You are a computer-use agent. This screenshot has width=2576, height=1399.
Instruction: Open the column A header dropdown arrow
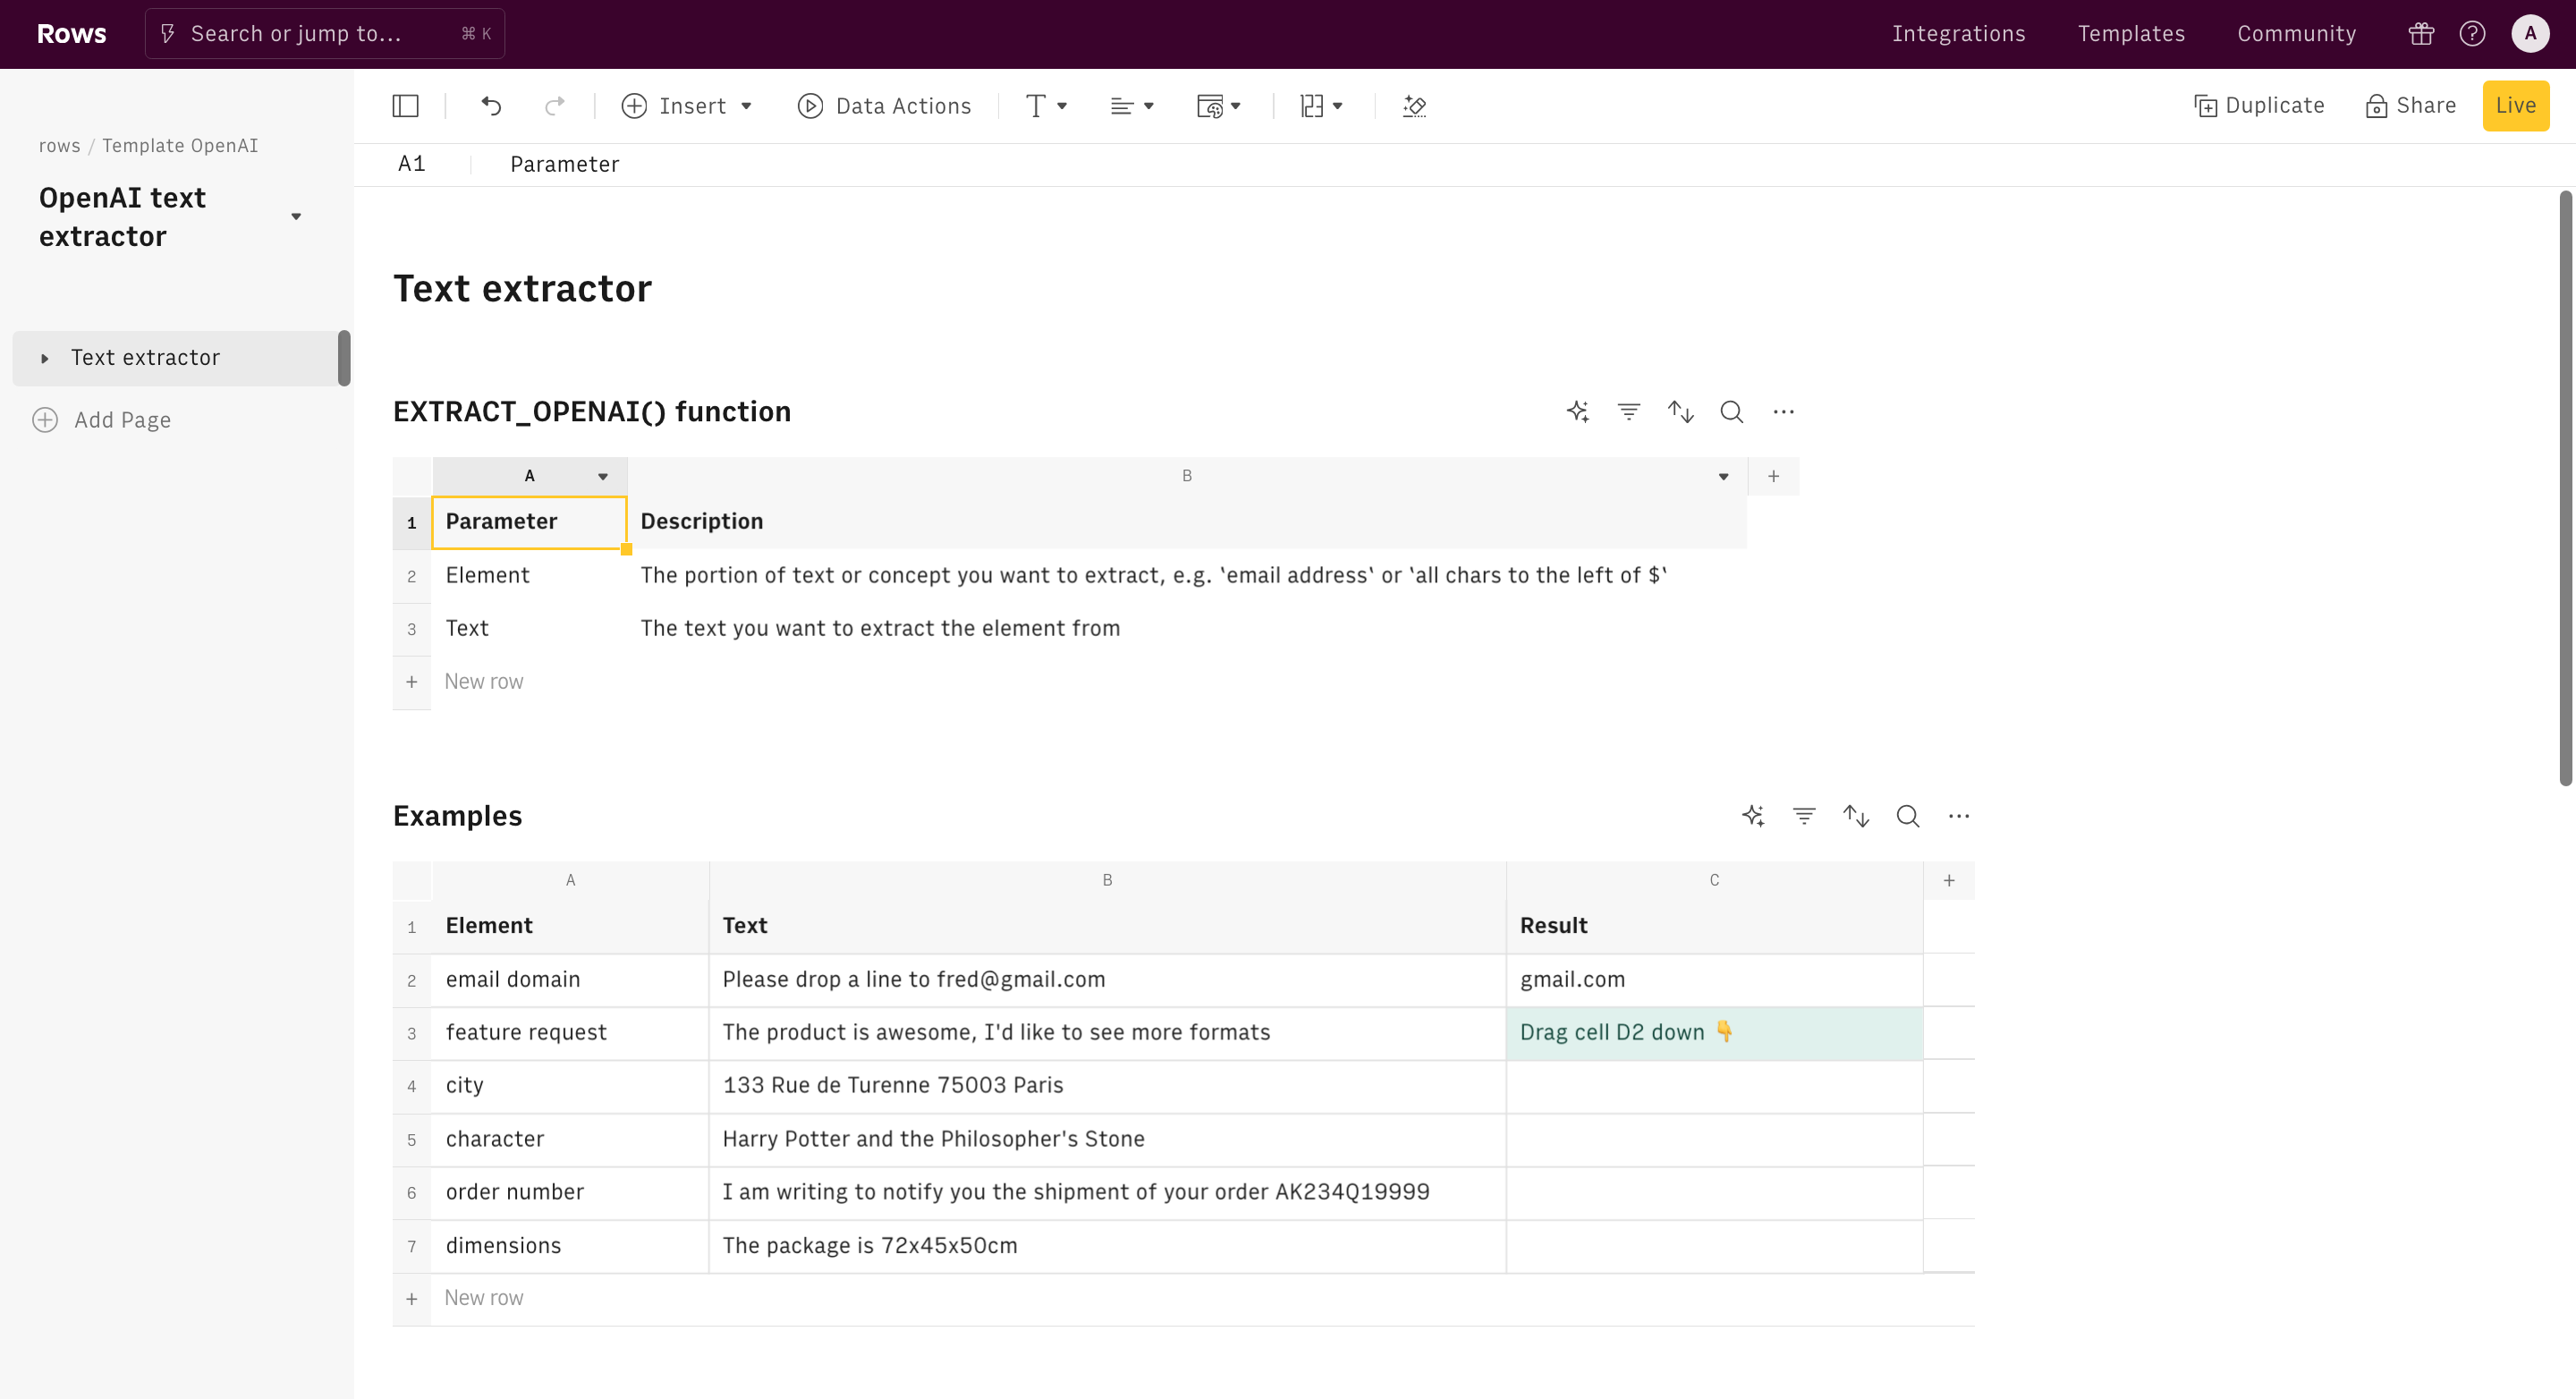coord(603,477)
